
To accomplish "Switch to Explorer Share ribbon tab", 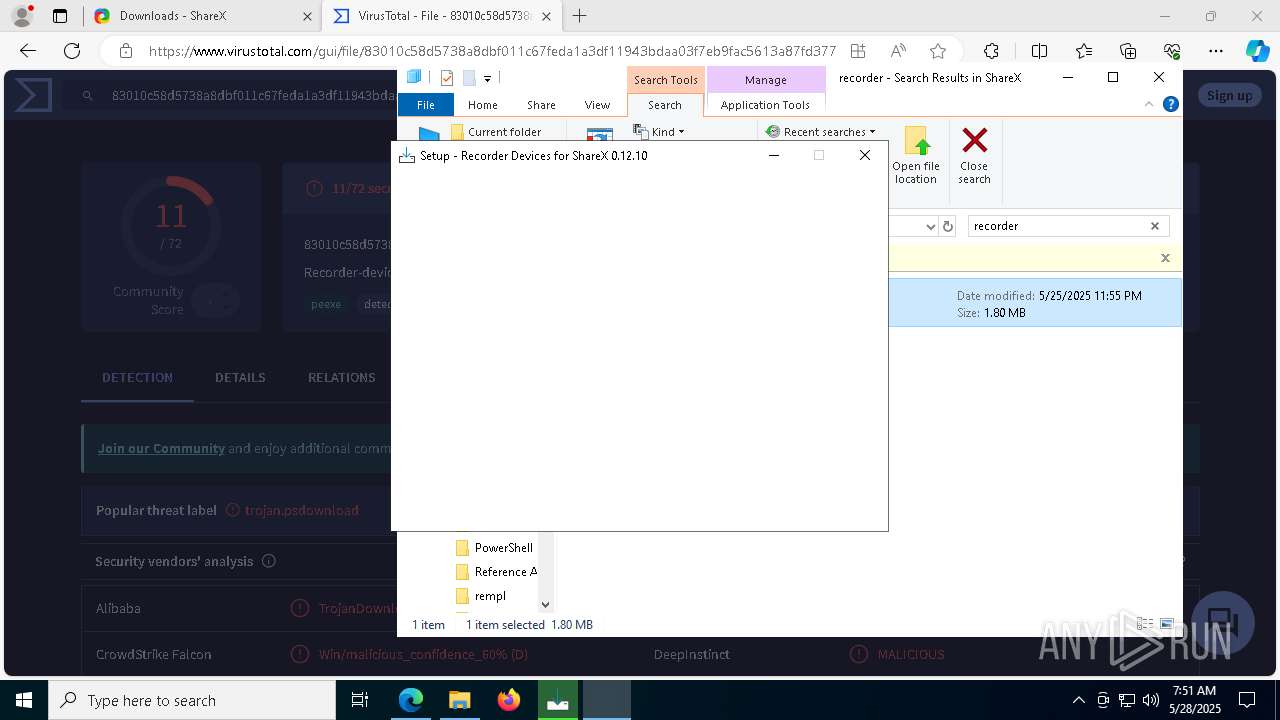I will click(541, 104).
